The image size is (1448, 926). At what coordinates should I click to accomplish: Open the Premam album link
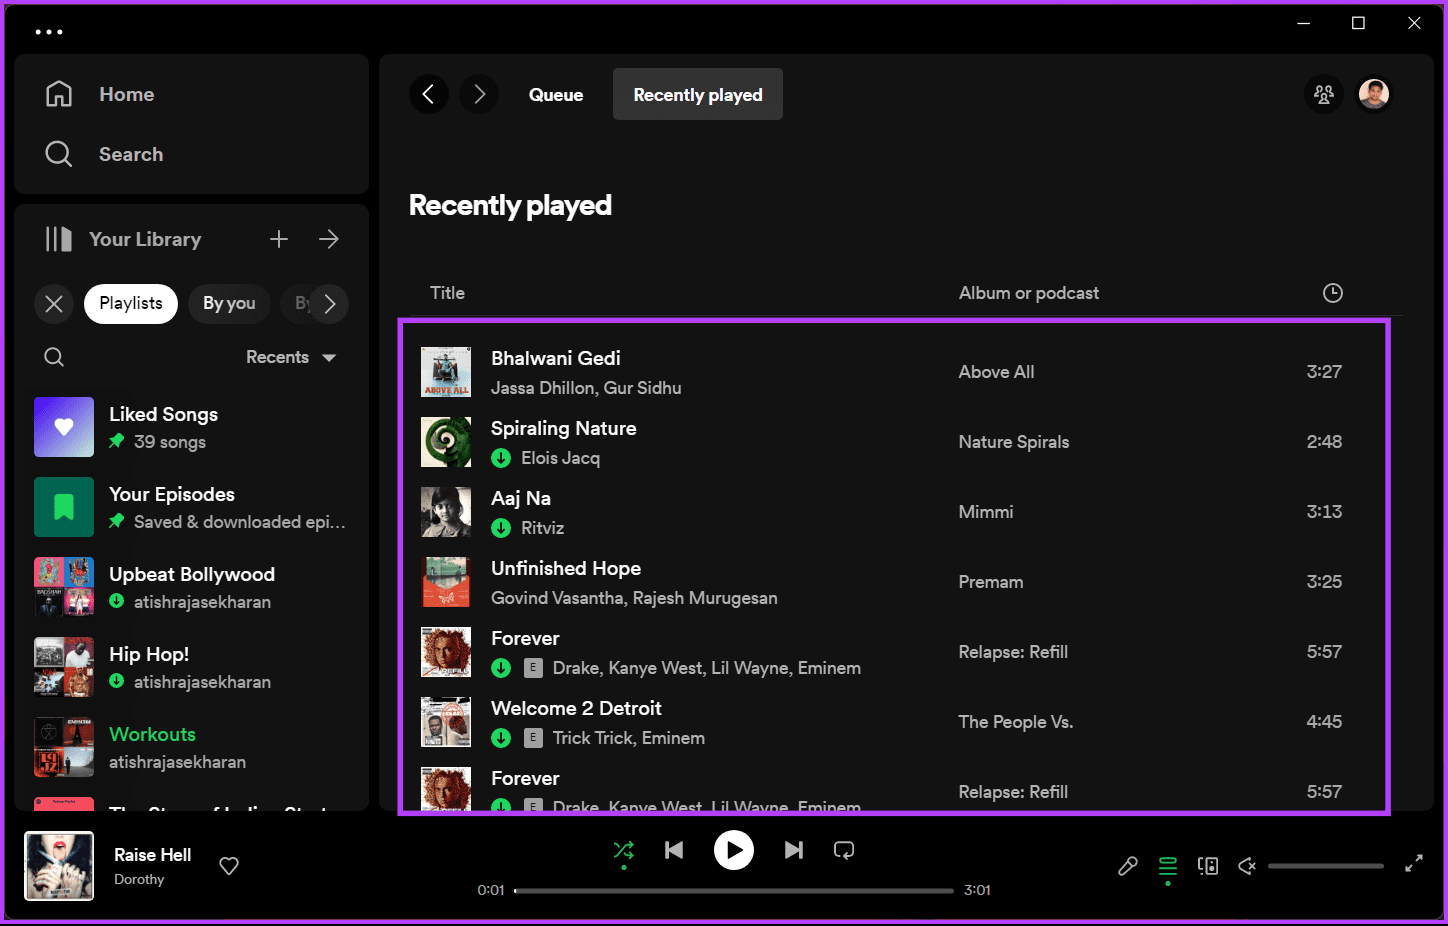pyautogui.click(x=991, y=582)
